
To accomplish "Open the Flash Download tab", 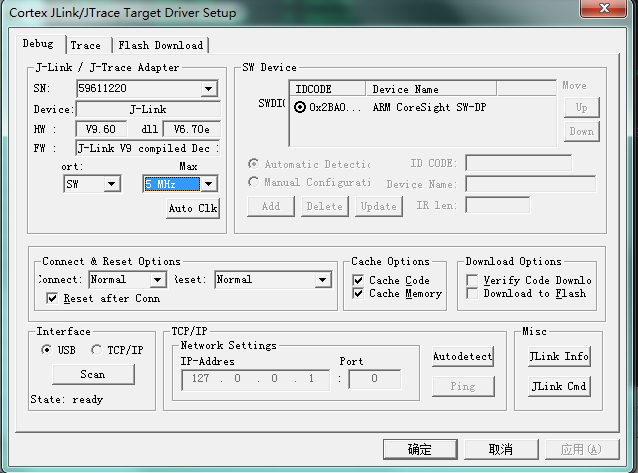I will pyautogui.click(x=161, y=45).
